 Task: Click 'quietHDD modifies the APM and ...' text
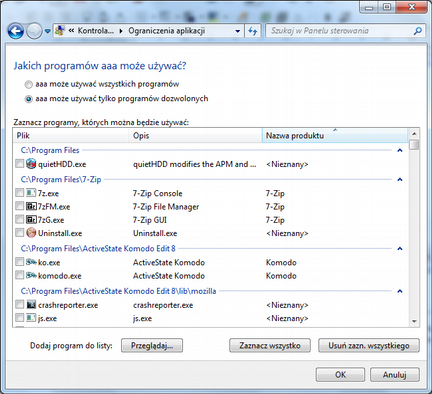tap(195, 164)
